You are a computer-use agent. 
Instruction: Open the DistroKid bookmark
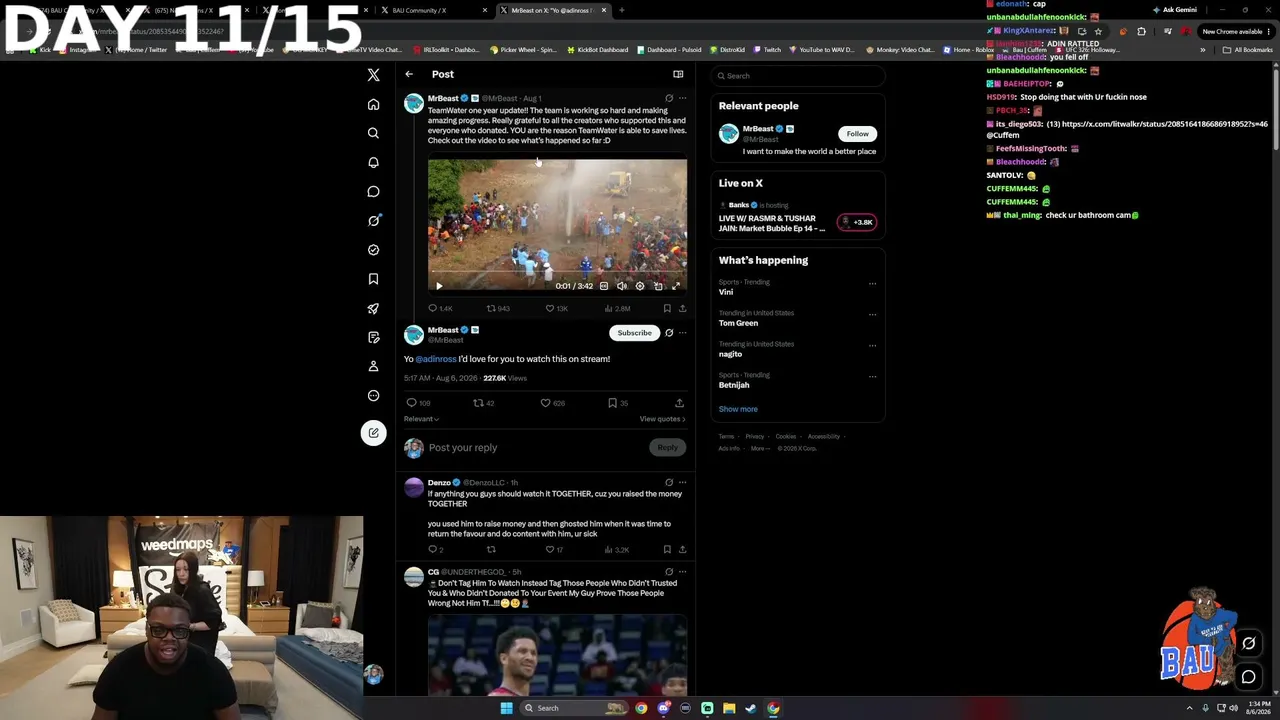727,49
